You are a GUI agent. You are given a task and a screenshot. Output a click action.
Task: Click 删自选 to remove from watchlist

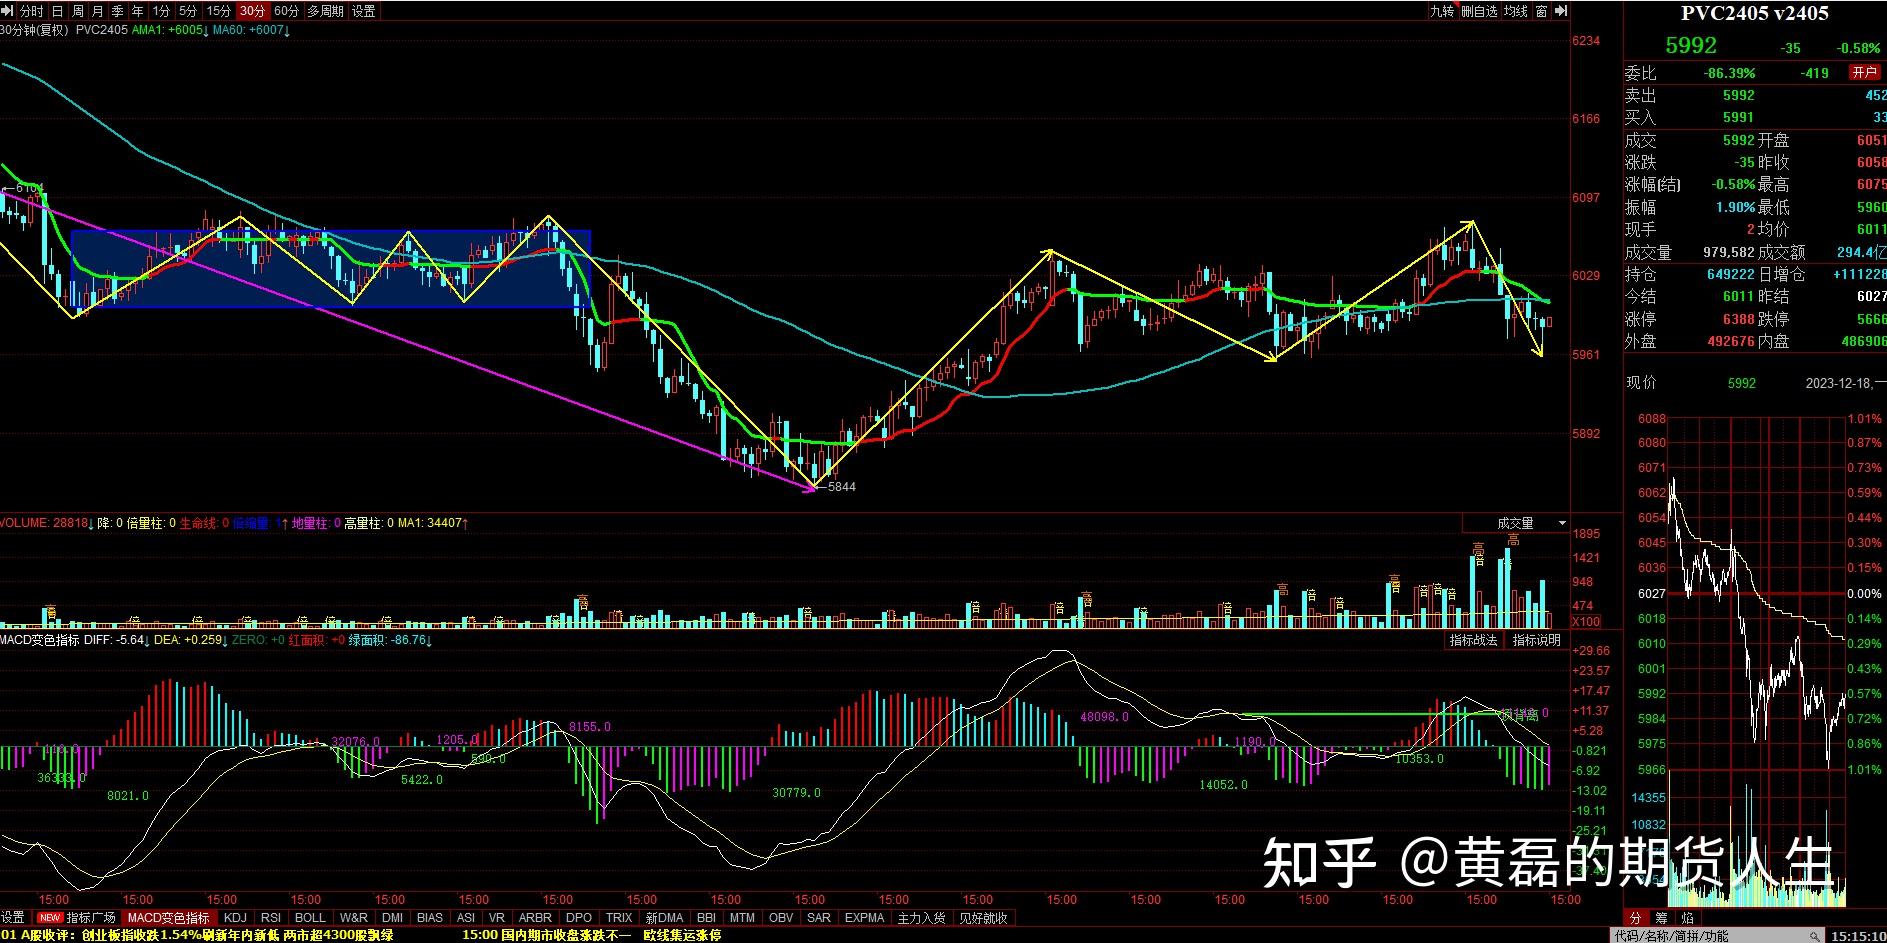1479,11
